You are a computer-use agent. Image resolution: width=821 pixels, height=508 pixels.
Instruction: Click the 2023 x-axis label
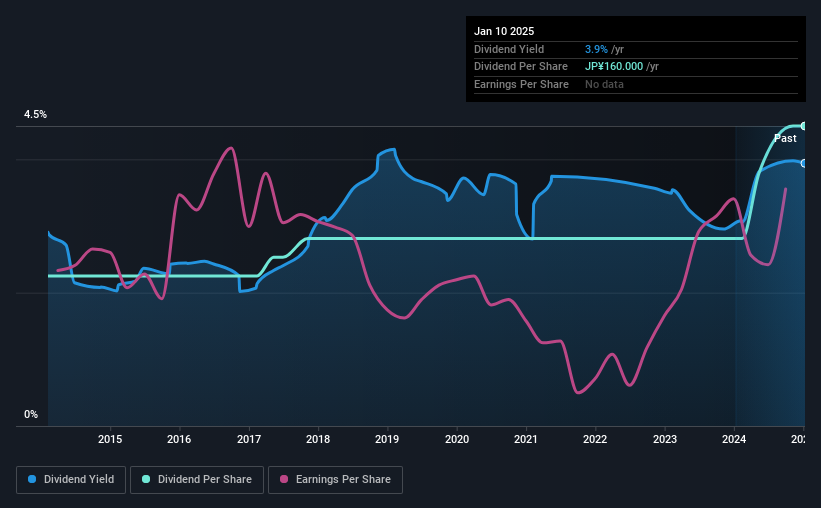point(665,439)
